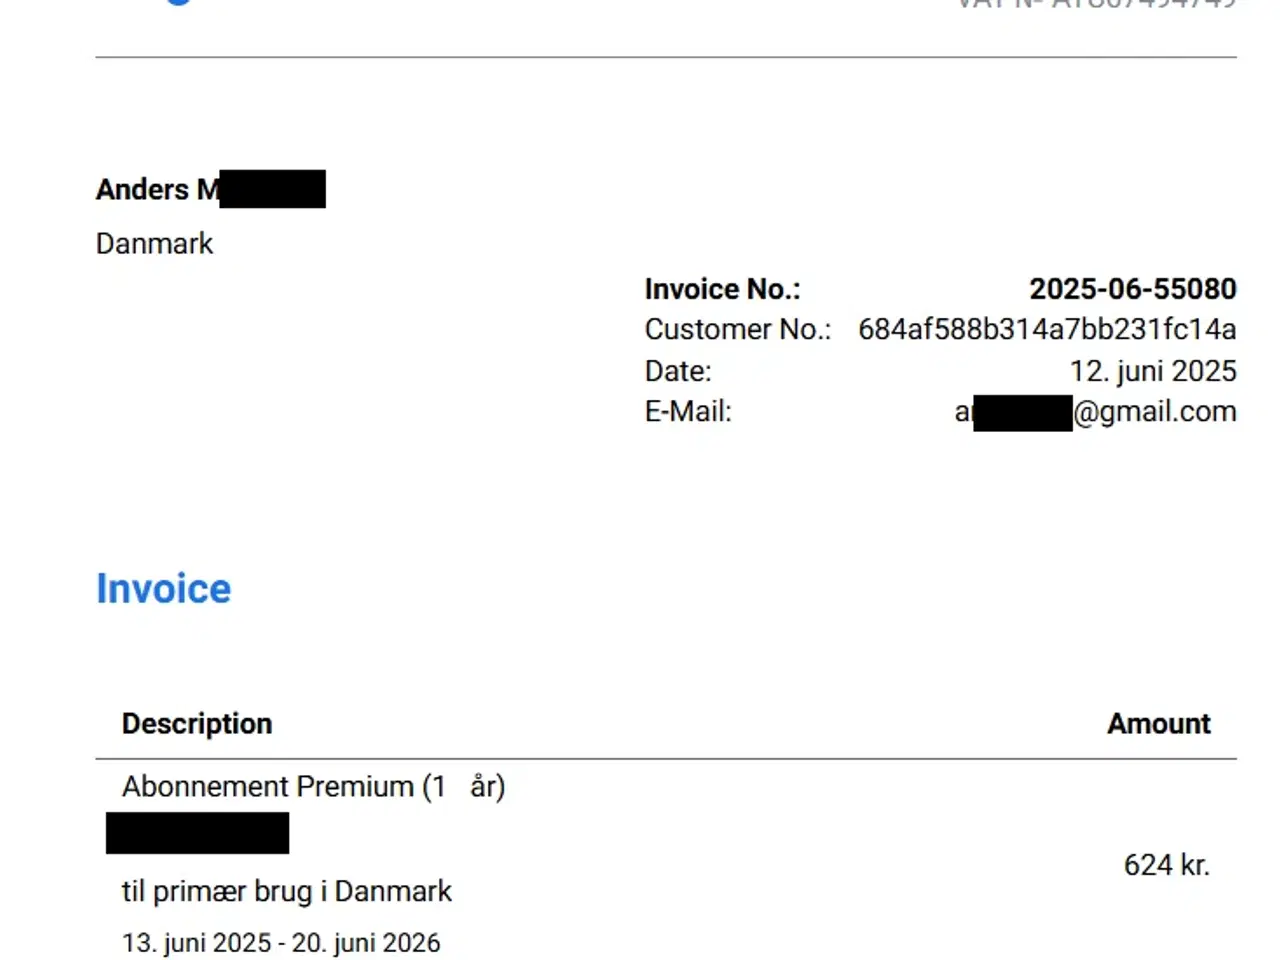Click the Amount column header
1280x960 pixels.
pyautogui.click(x=1158, y=723)
